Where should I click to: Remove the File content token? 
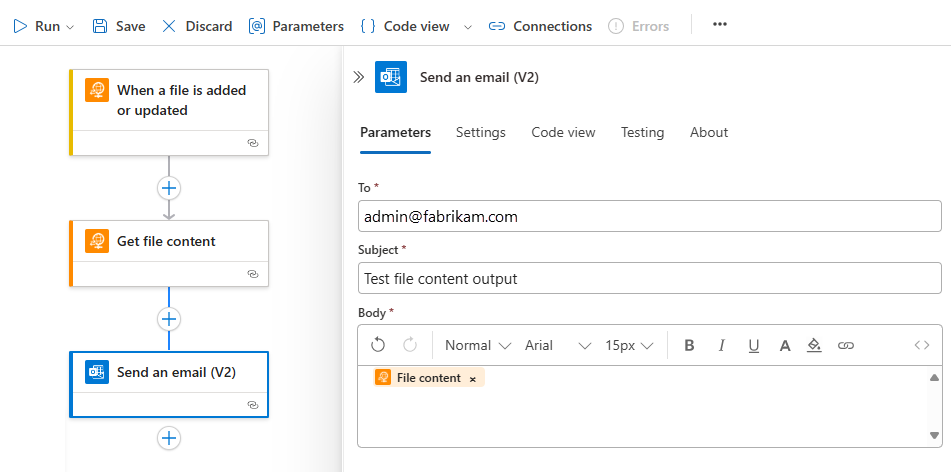point(473,379)
